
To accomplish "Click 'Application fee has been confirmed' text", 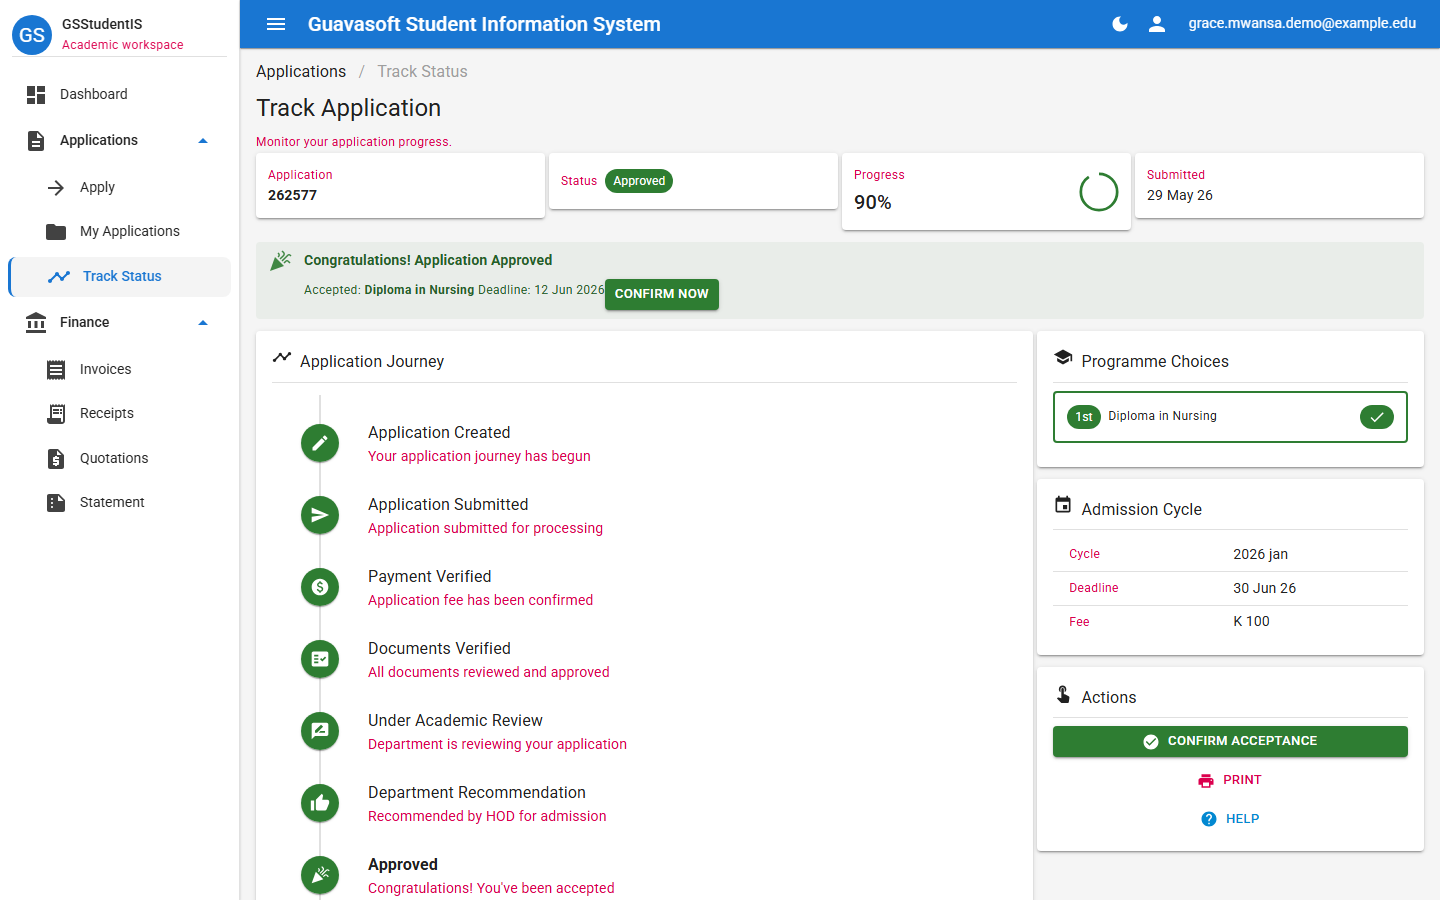I will (x=480, y=600).
